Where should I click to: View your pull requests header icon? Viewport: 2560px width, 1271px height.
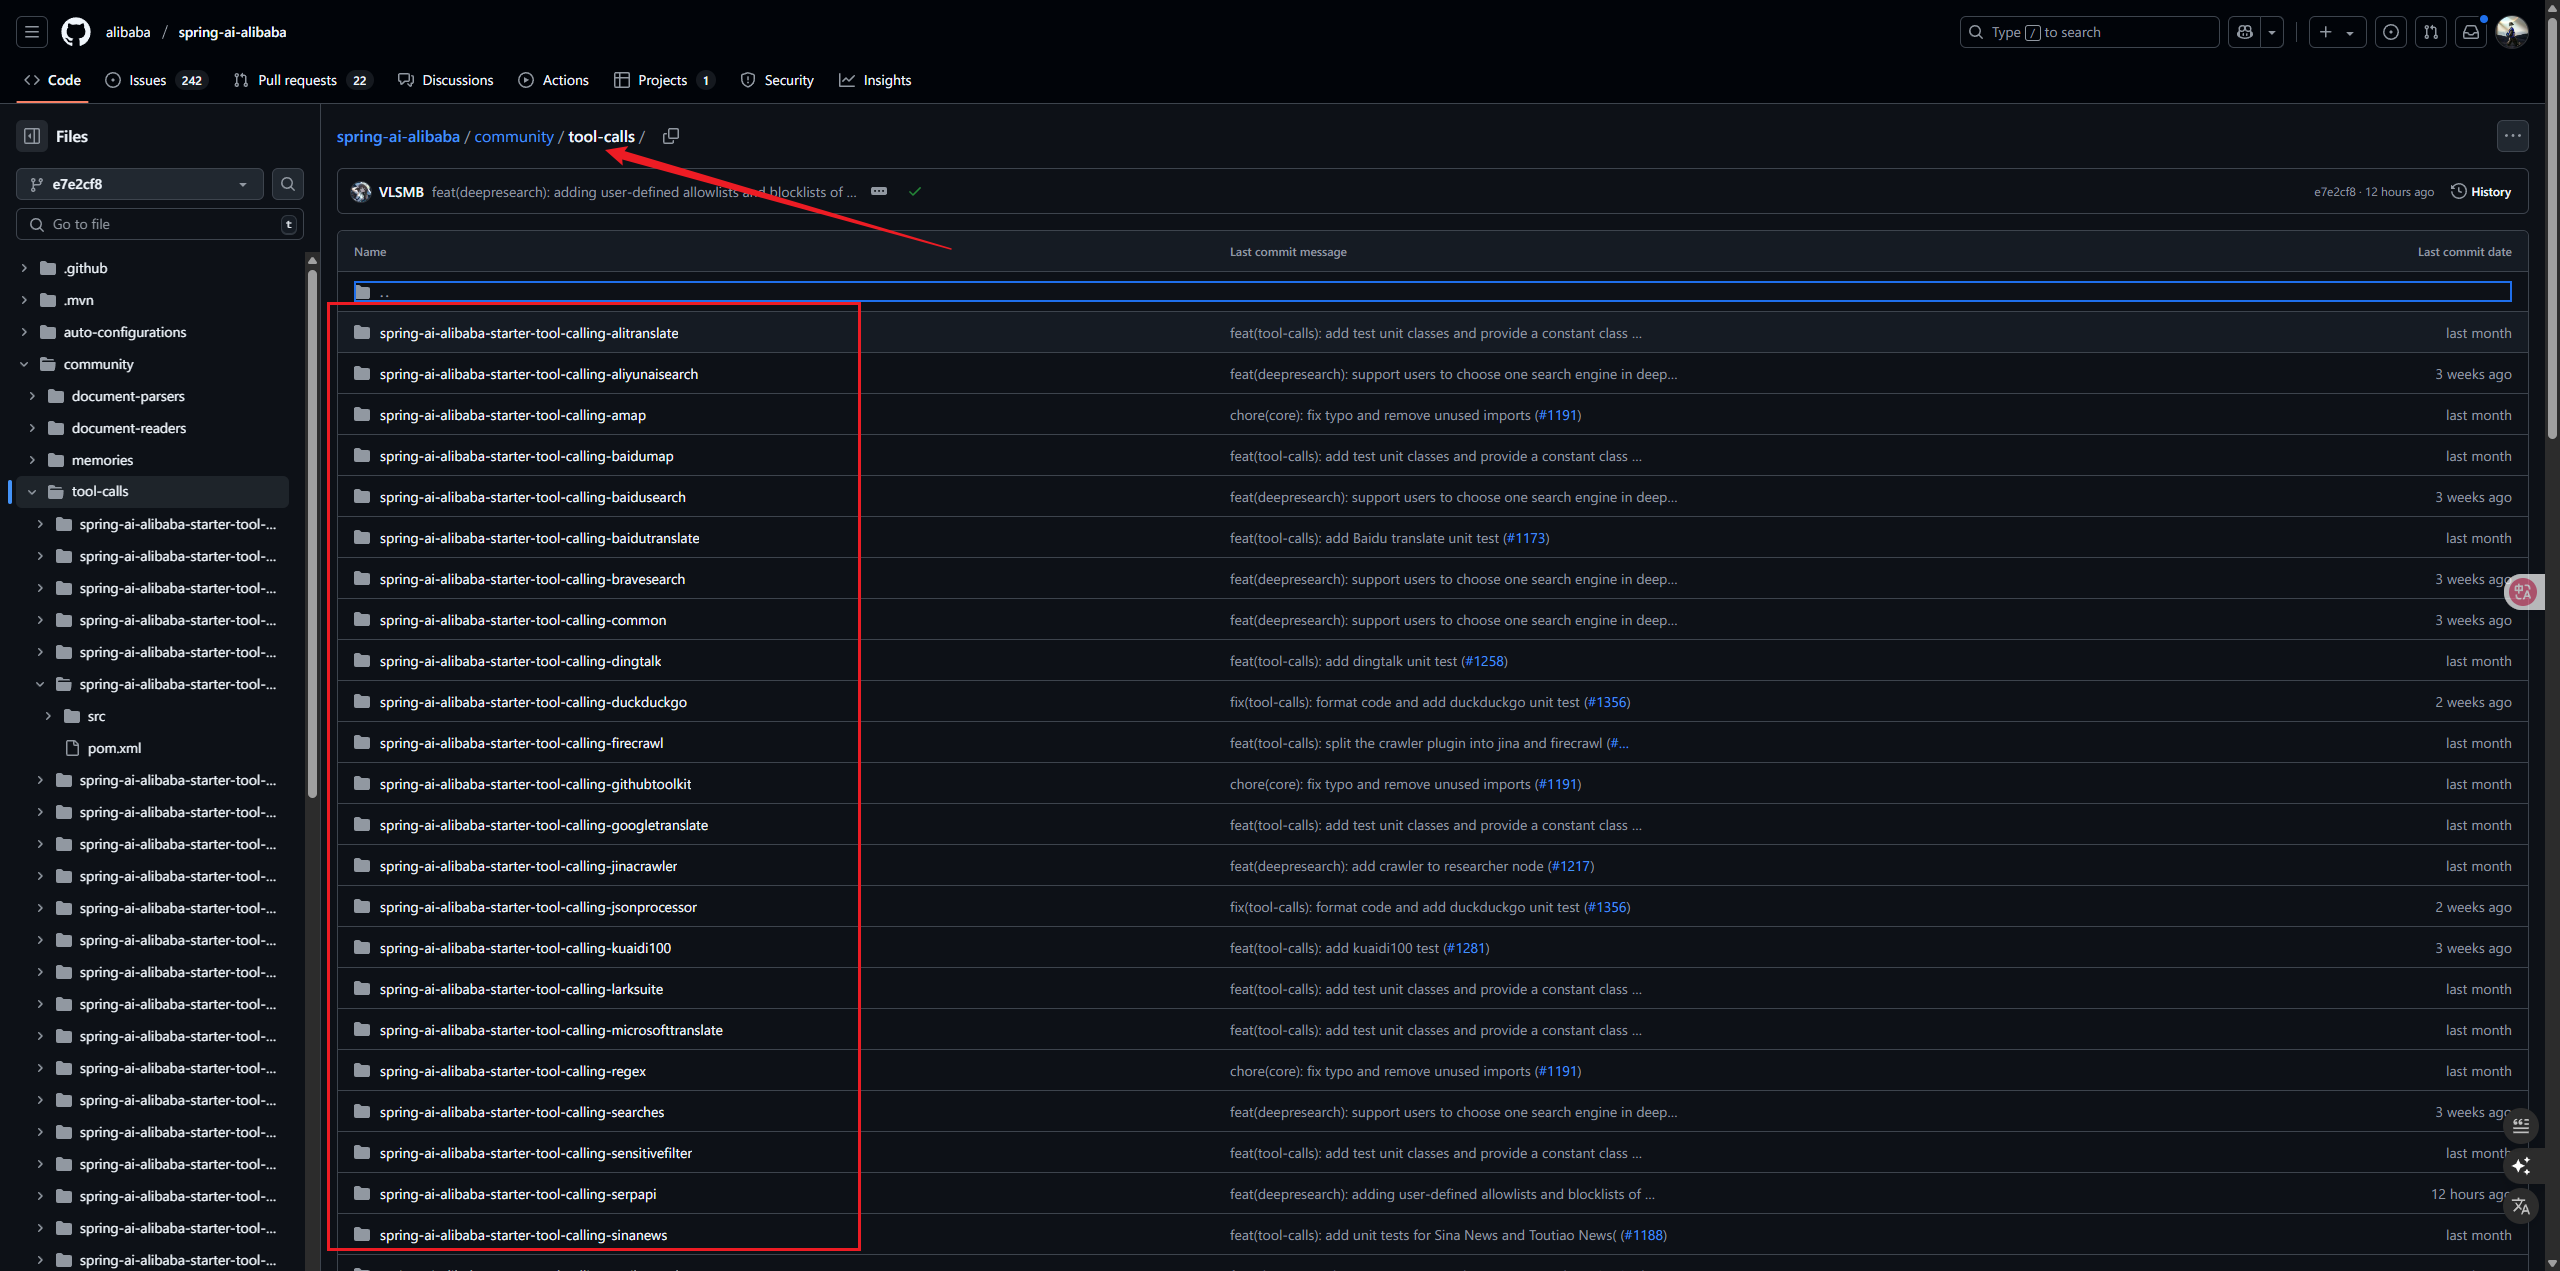(x=2430, y=32)
